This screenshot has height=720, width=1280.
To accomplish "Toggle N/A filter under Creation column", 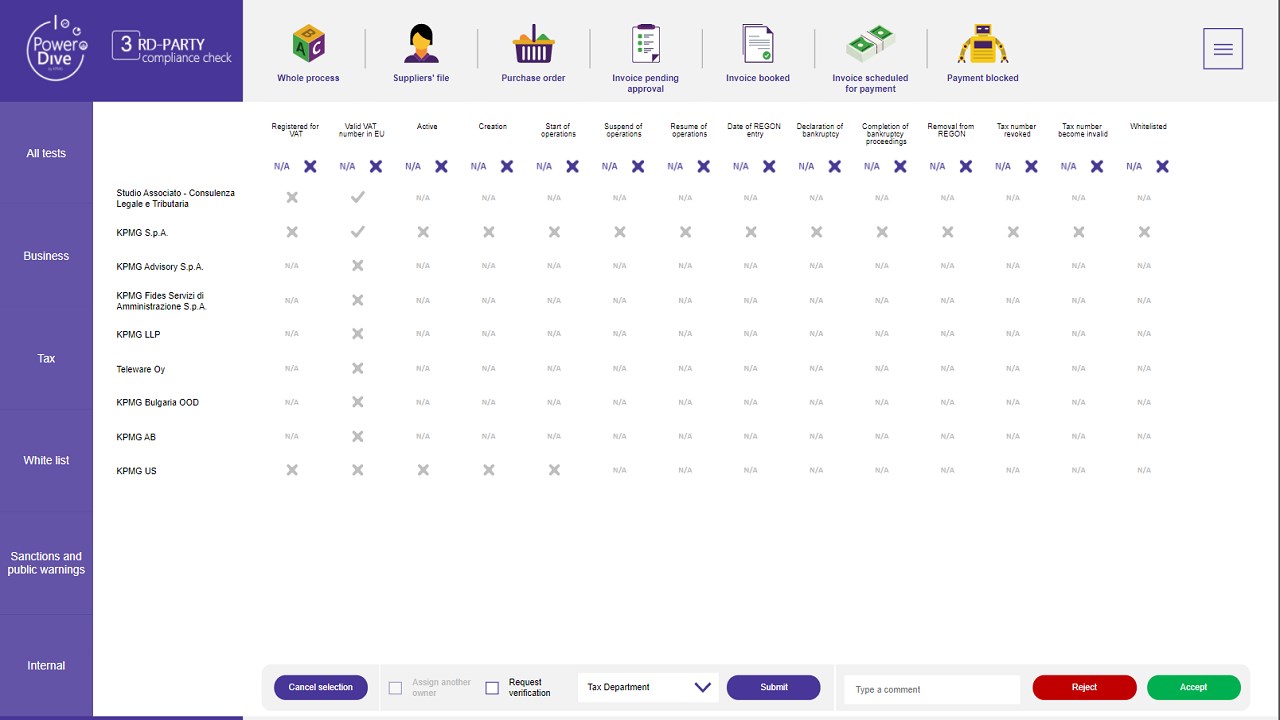I will click(x=478, y=167).
